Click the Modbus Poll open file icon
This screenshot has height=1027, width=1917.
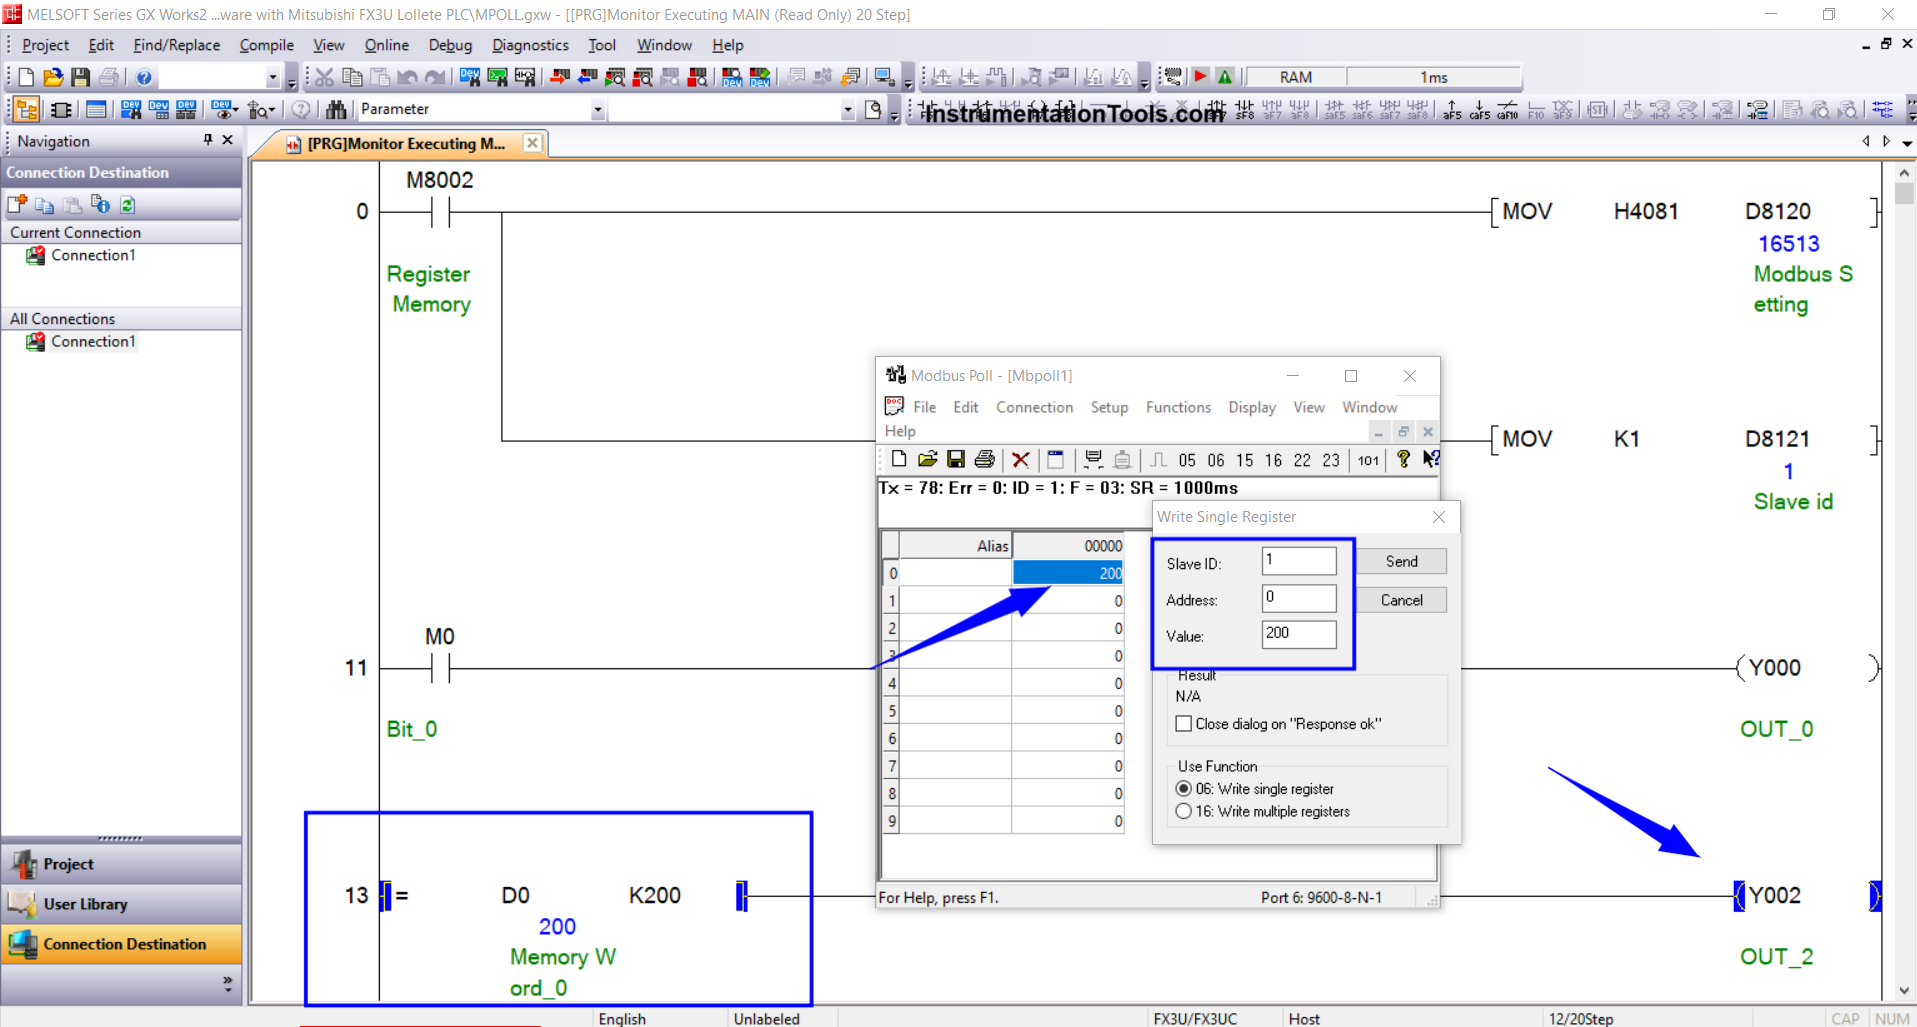click(x=927, y=460)
